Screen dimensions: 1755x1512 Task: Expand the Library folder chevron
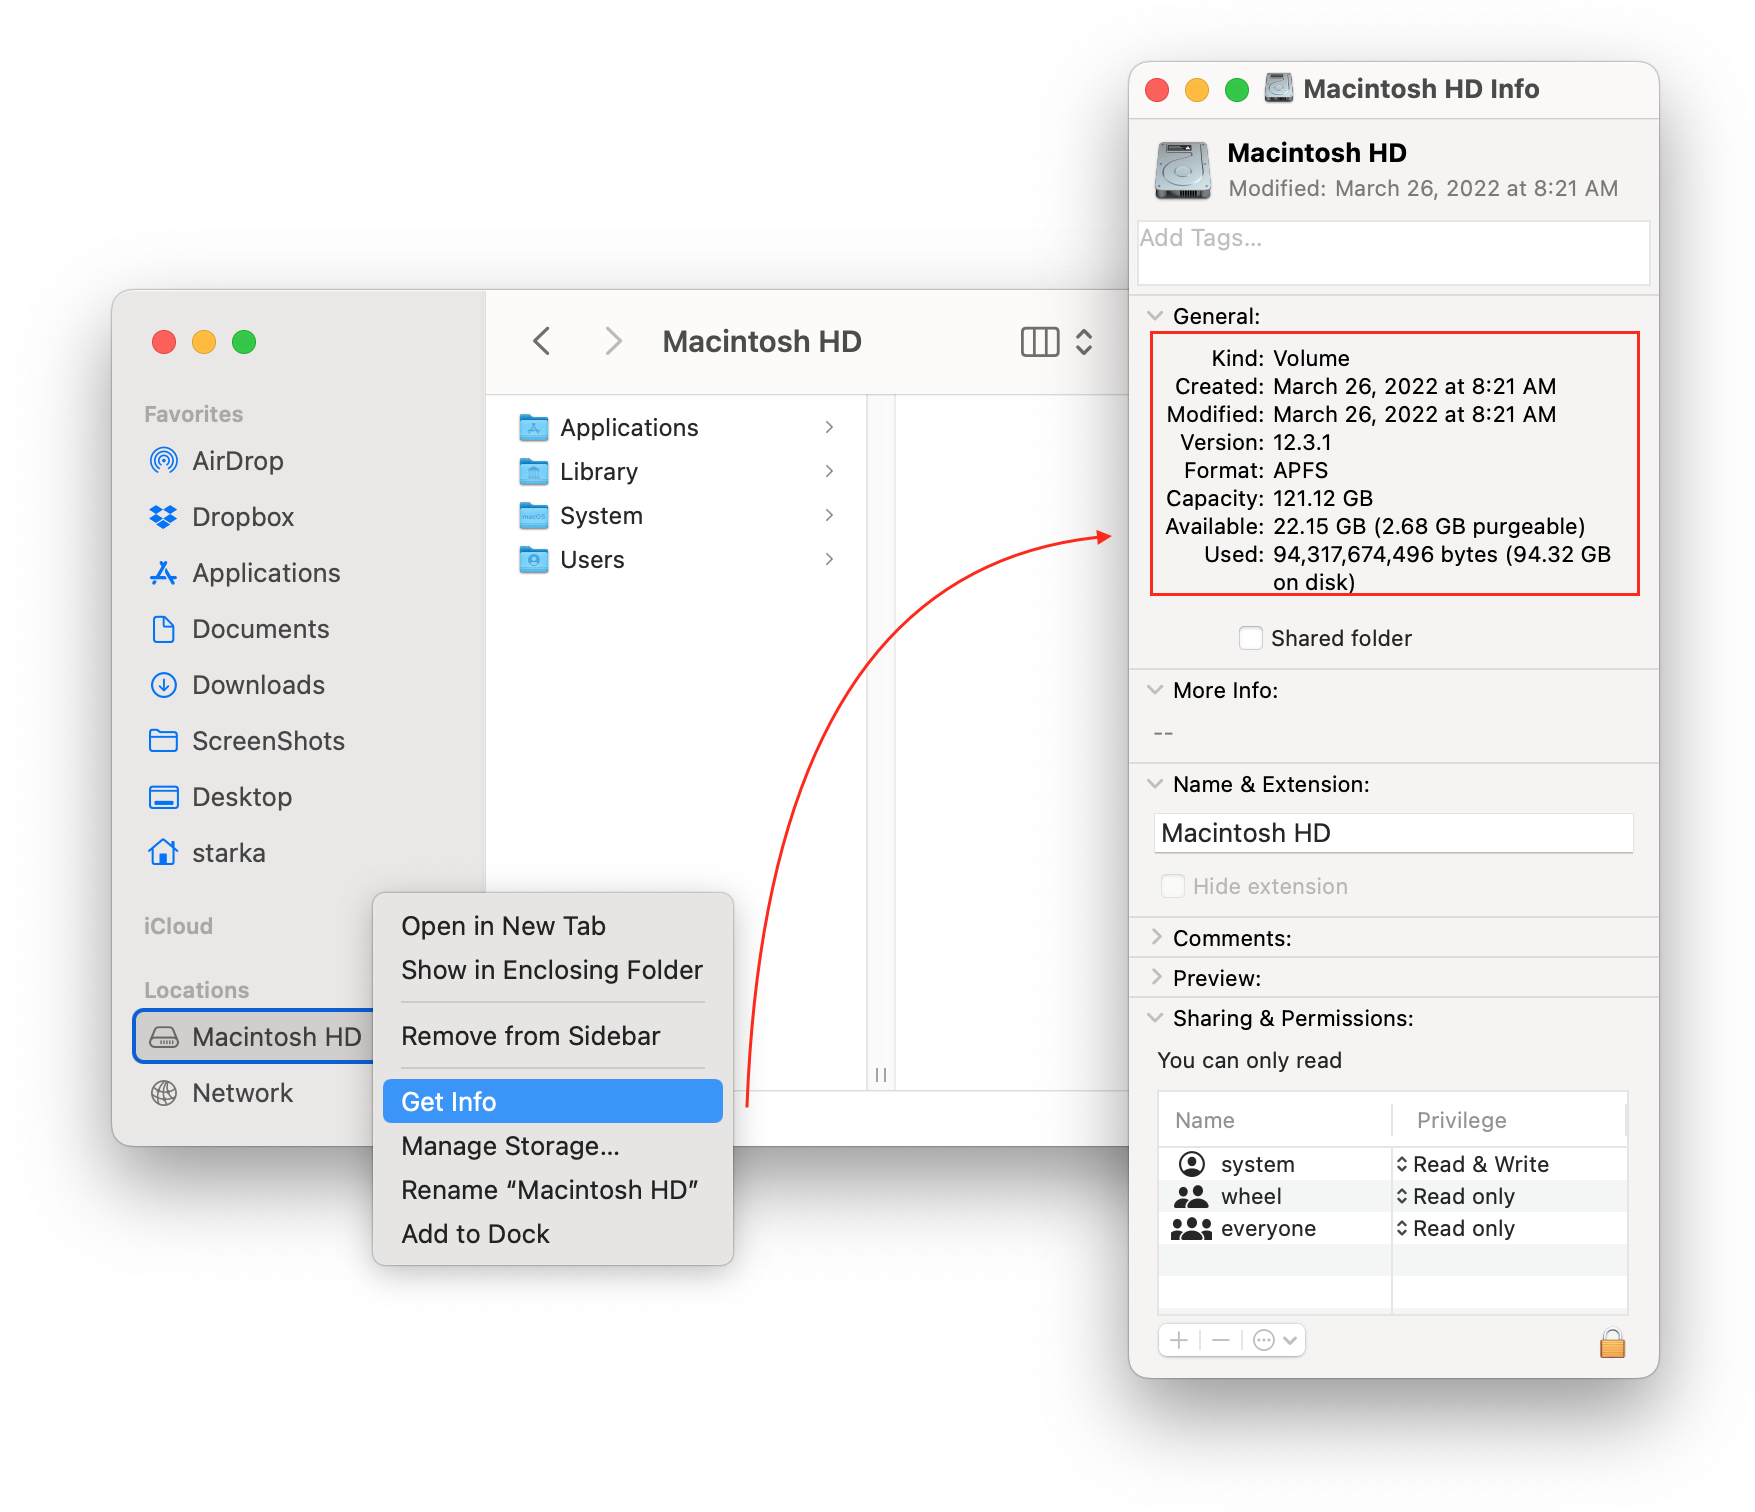[829, 471]
